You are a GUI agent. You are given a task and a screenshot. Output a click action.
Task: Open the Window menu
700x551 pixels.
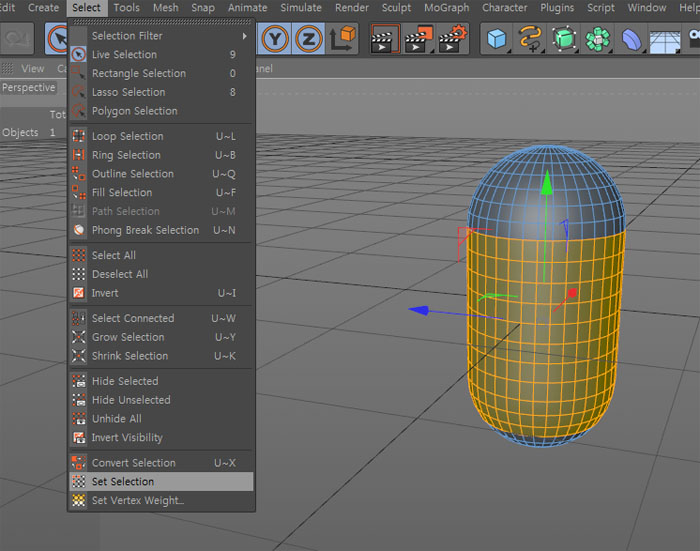[x=647, y=8]
